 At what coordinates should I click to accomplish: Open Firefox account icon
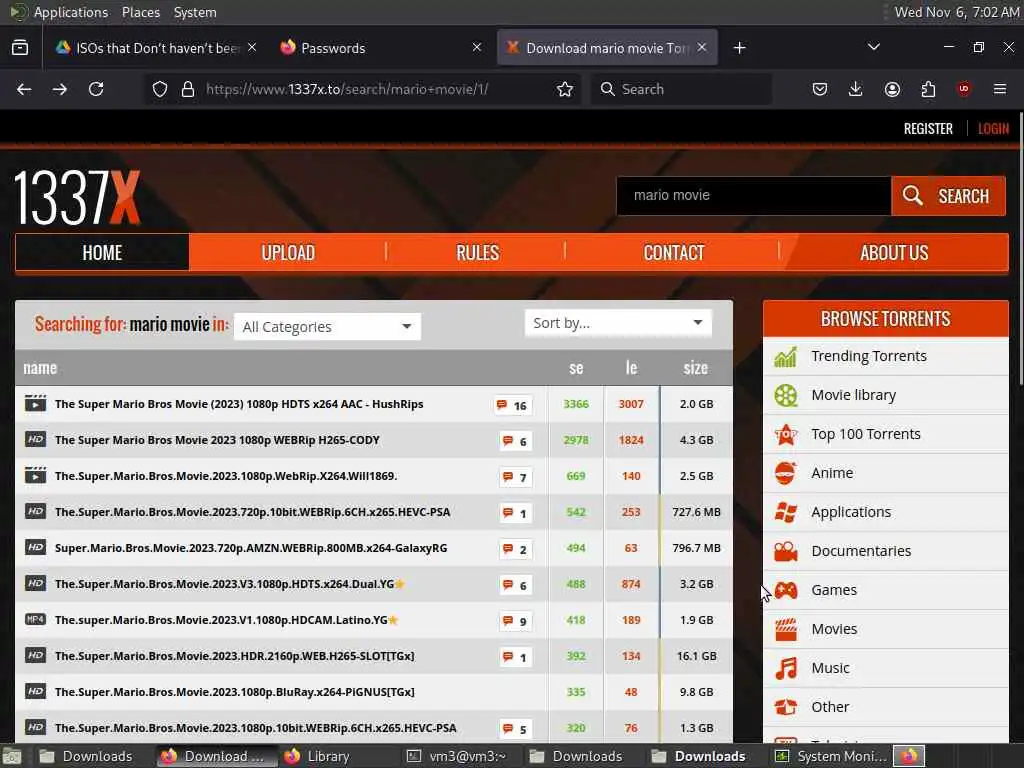[892, 89]
